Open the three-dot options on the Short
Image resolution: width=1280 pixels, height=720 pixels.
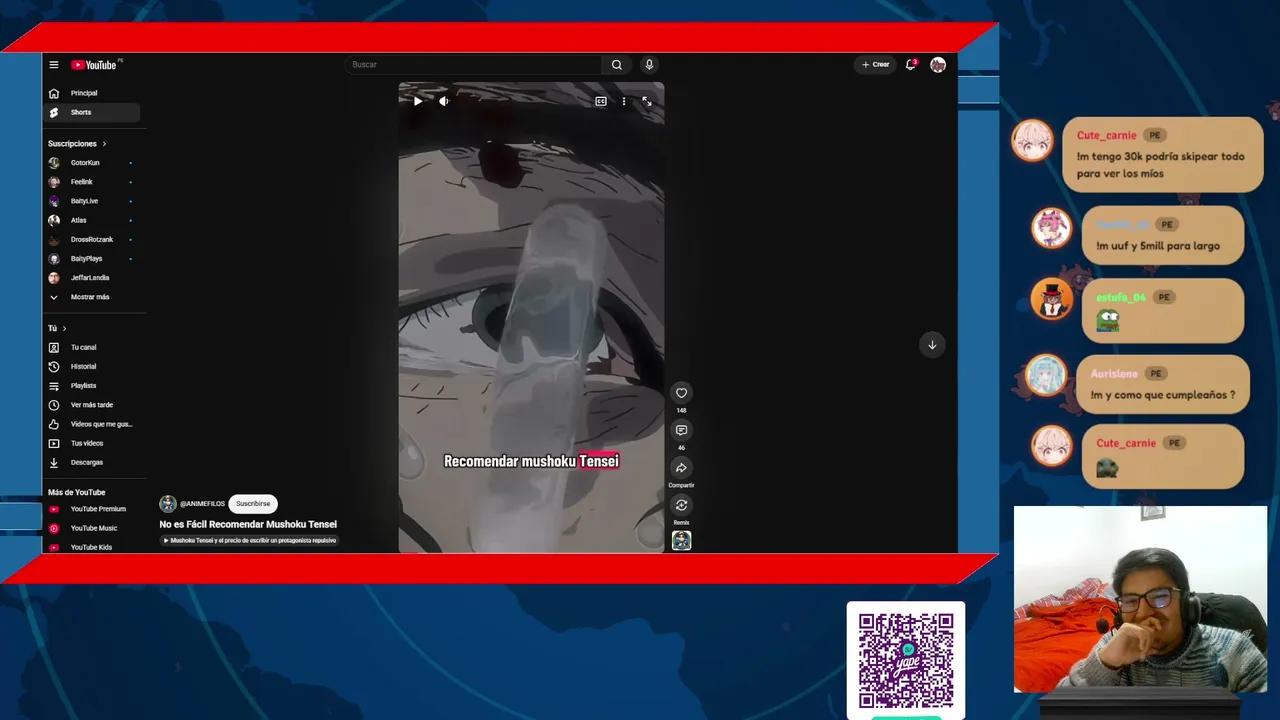[x=624, y=101]
